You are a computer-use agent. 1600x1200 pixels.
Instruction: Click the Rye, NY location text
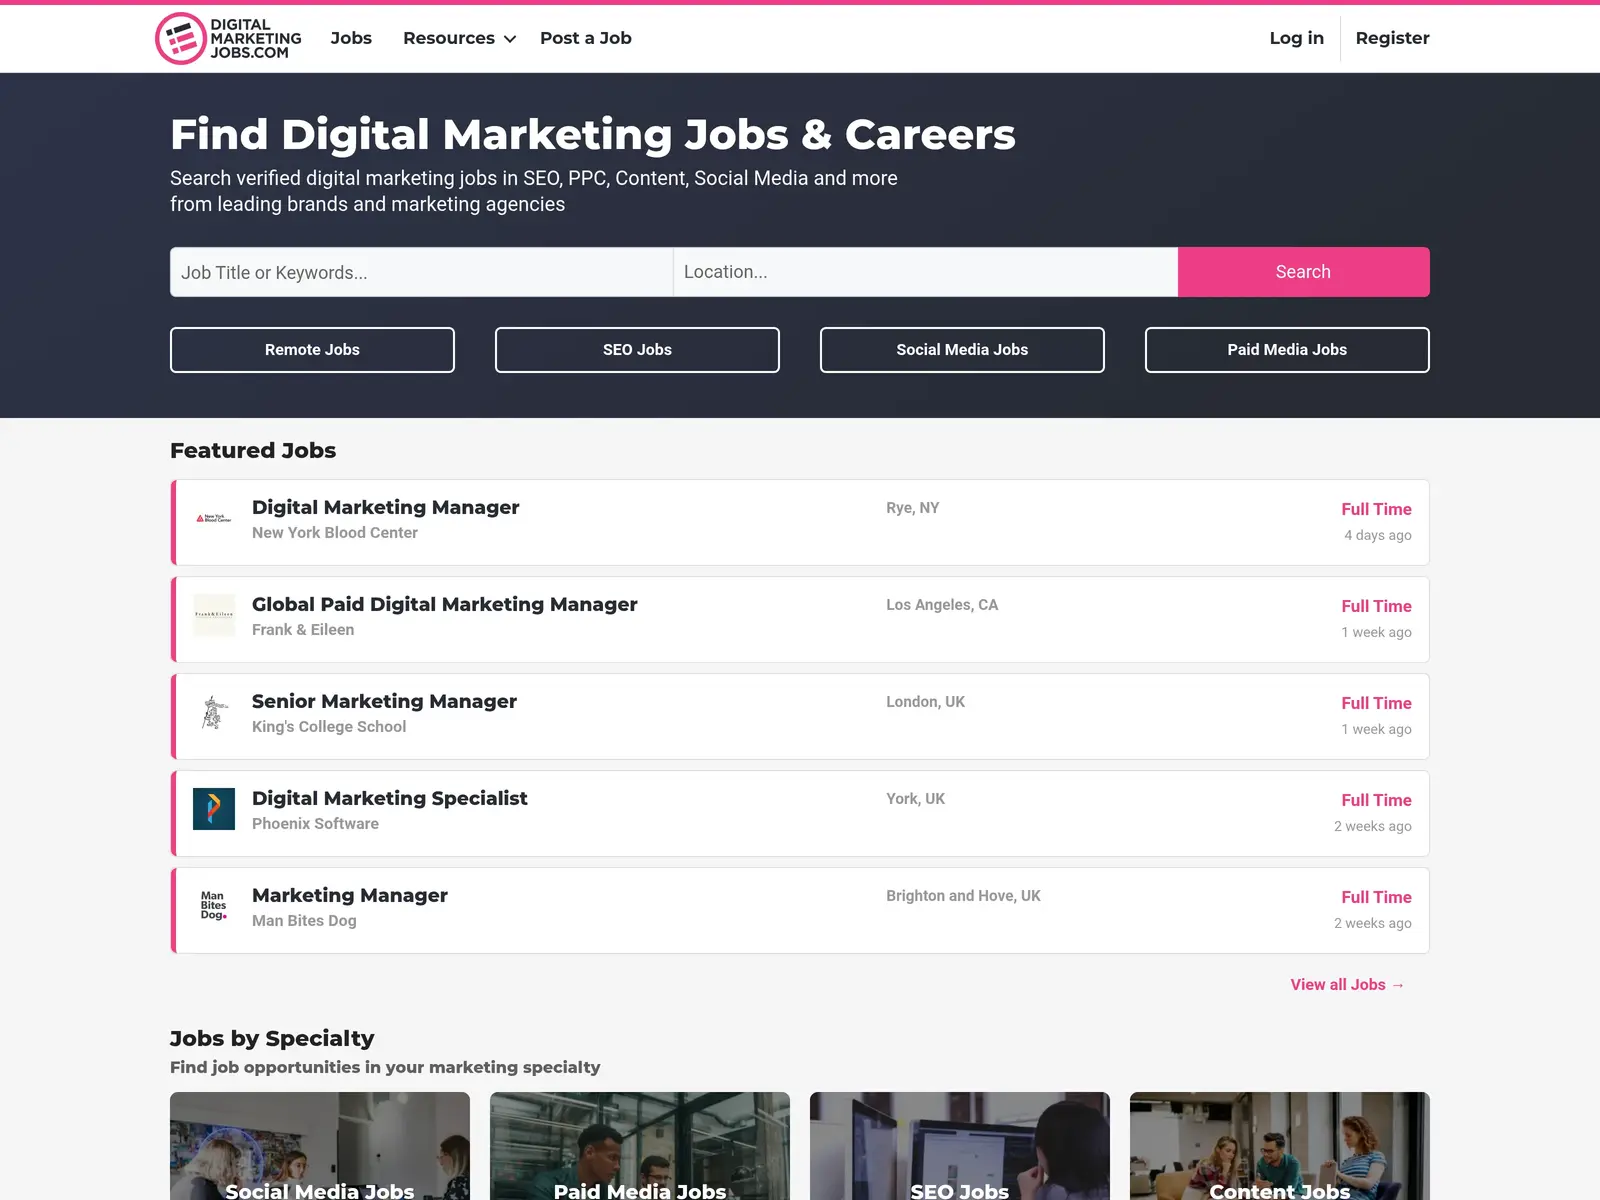click(x=913, y=508)
